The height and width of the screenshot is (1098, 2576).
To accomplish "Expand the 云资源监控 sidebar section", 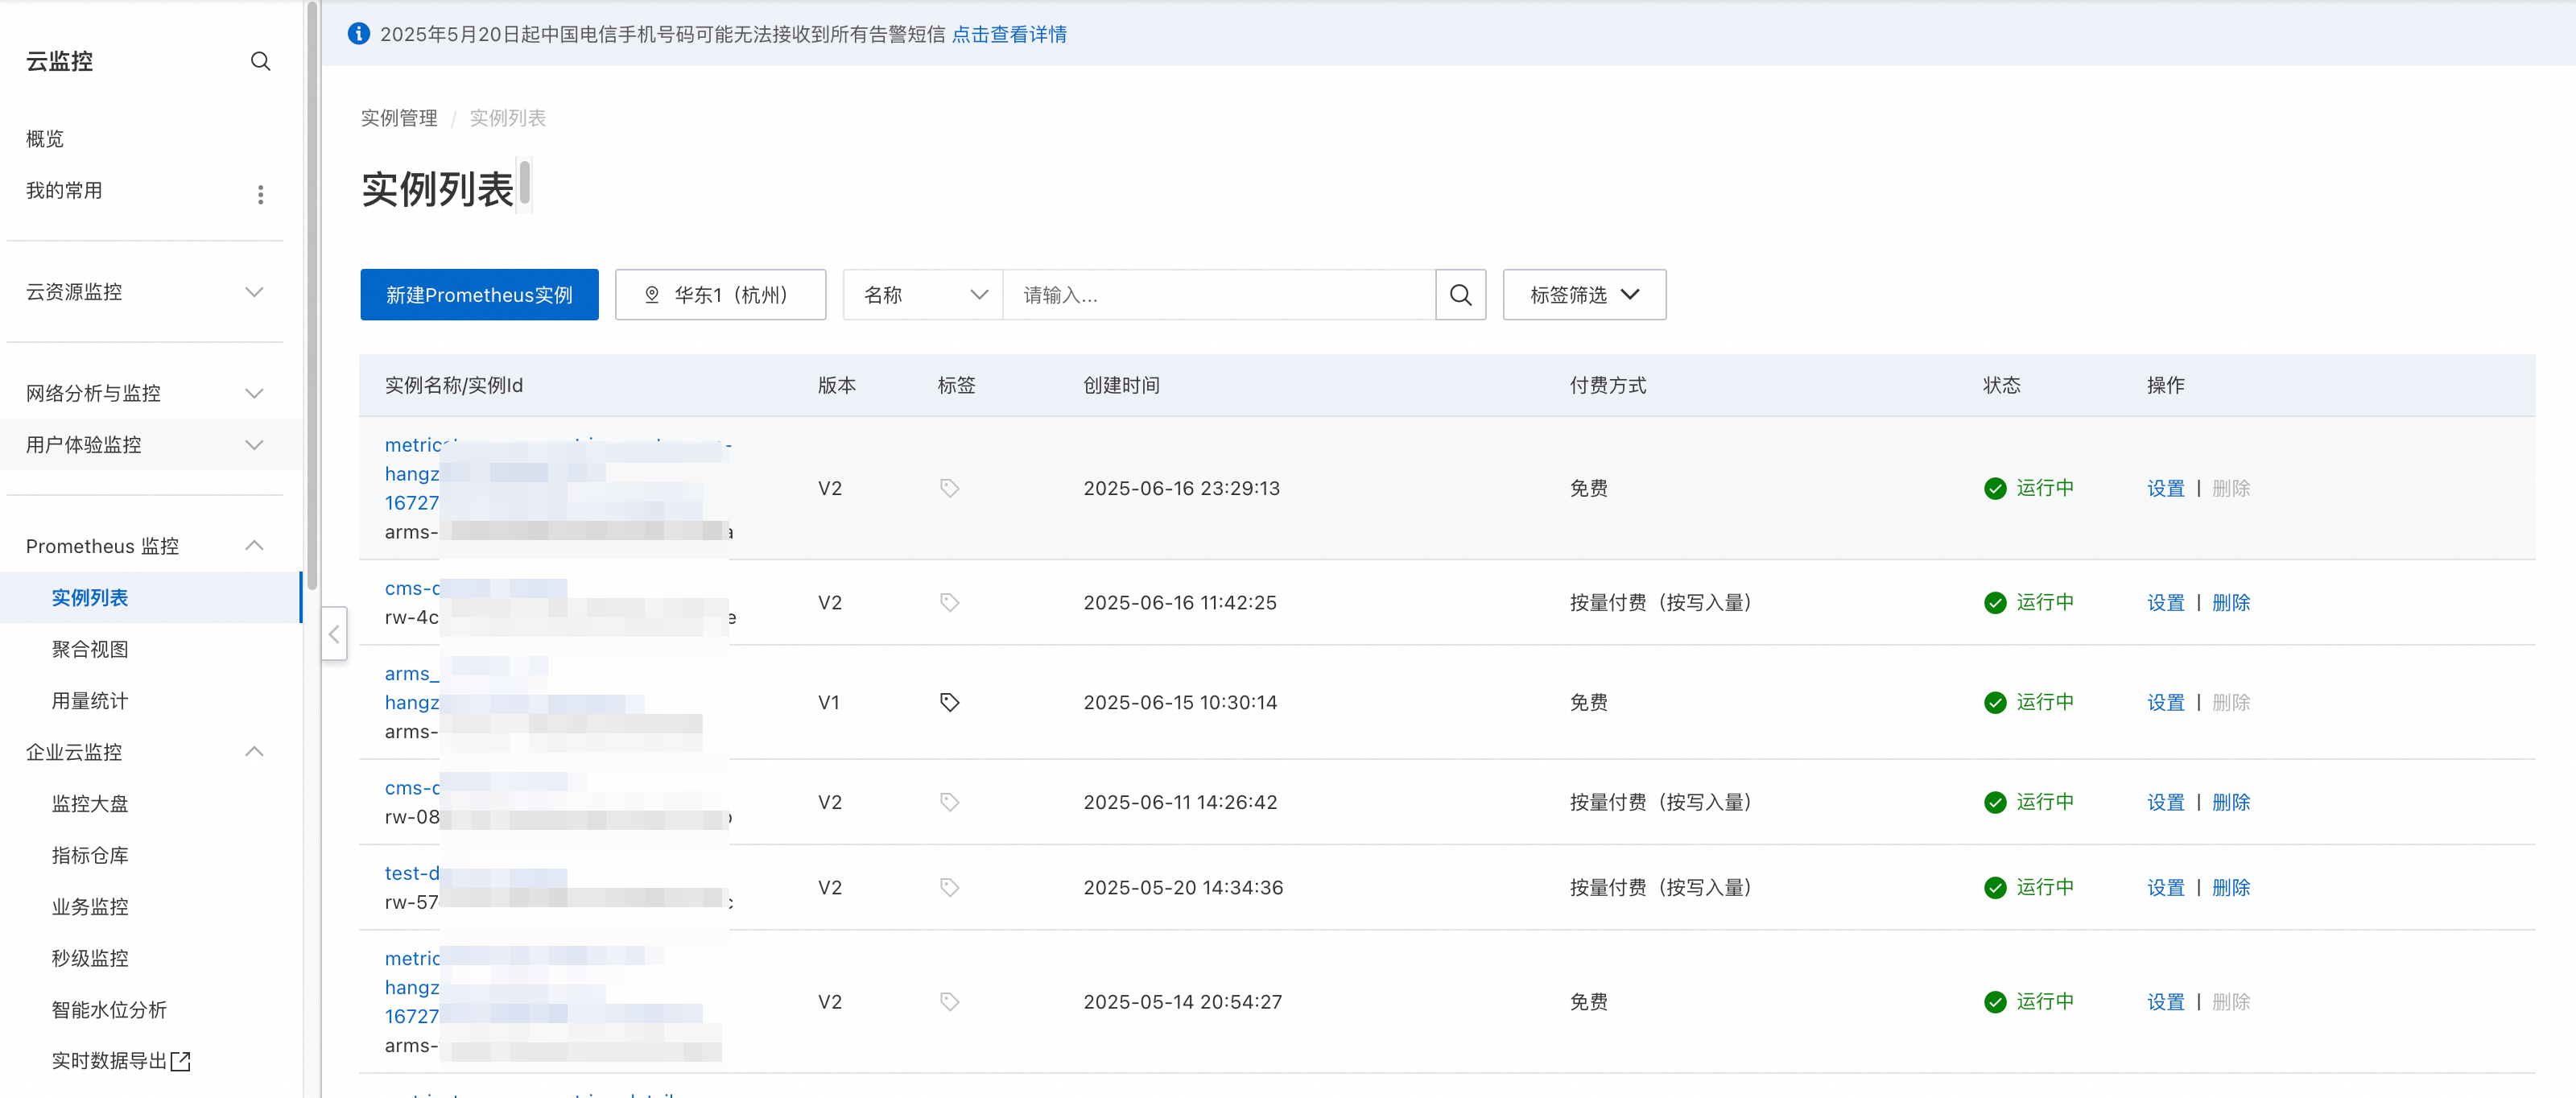I will point(254,292).
